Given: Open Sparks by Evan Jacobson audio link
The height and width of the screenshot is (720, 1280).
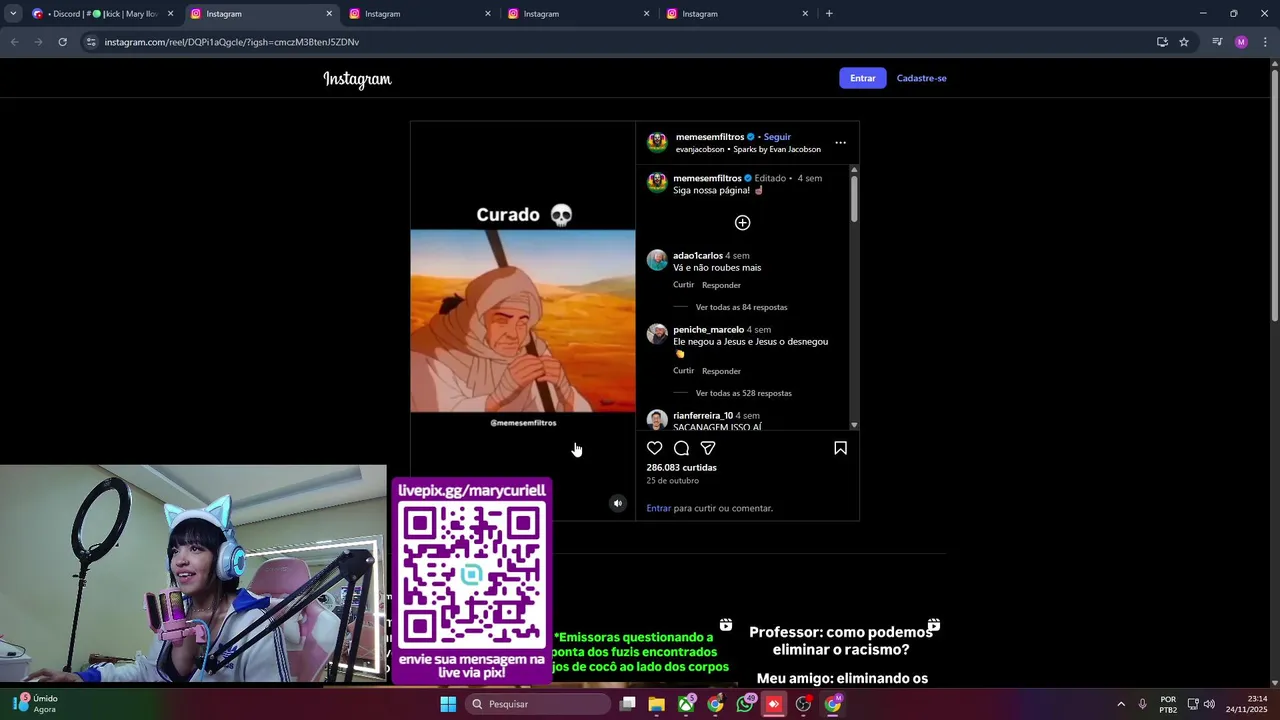Looking at the screenshot, I should pos(777,149).
